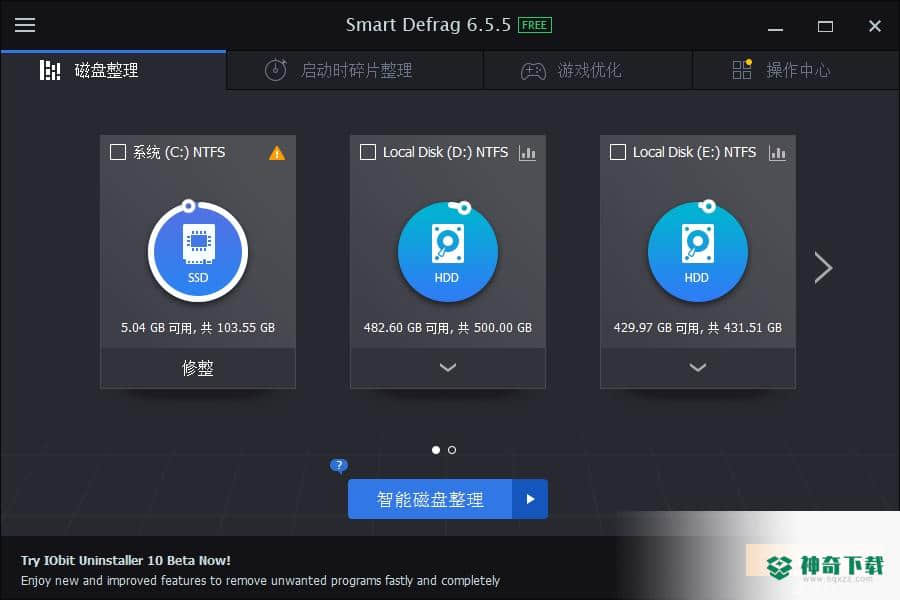Check the Local Disk (E:) checkbox
This screenshot has height=600, width=900.
(x=618, y=152)
